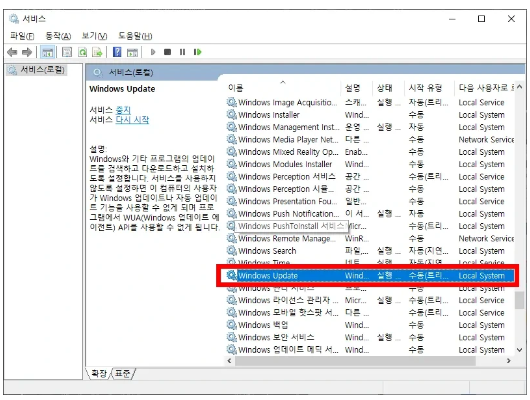Restart the service with the restart icon

coord(197,52)
